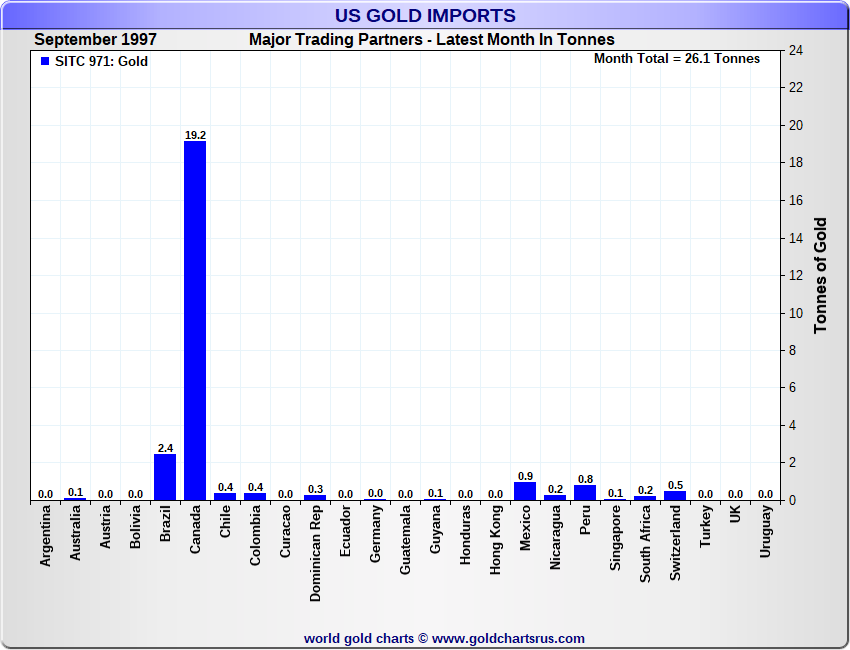Click the 24 tick on the y-axis
This screenshot has height=650, width=850.
tap(797, 50)
